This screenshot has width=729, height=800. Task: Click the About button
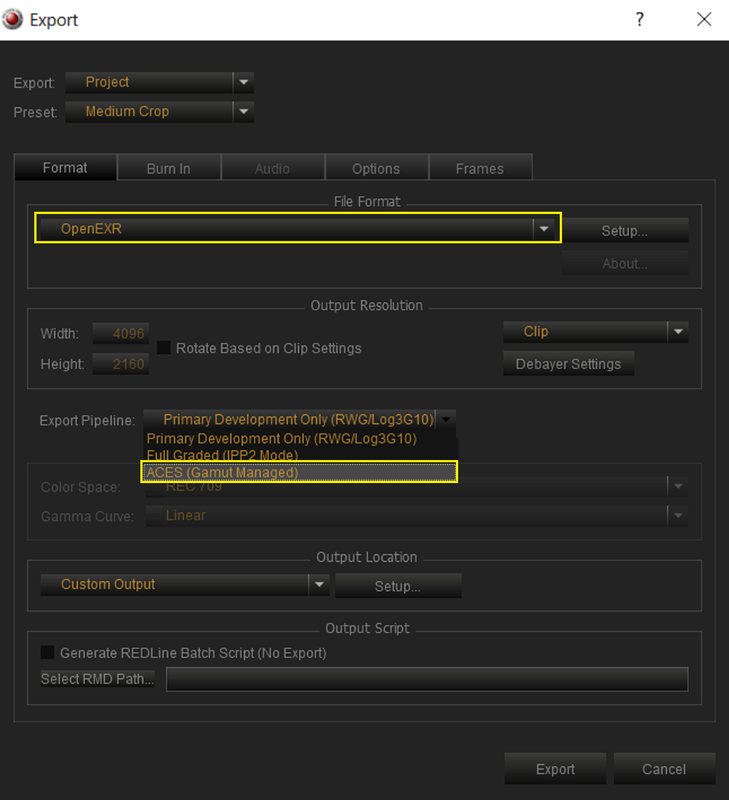point(625,263)
